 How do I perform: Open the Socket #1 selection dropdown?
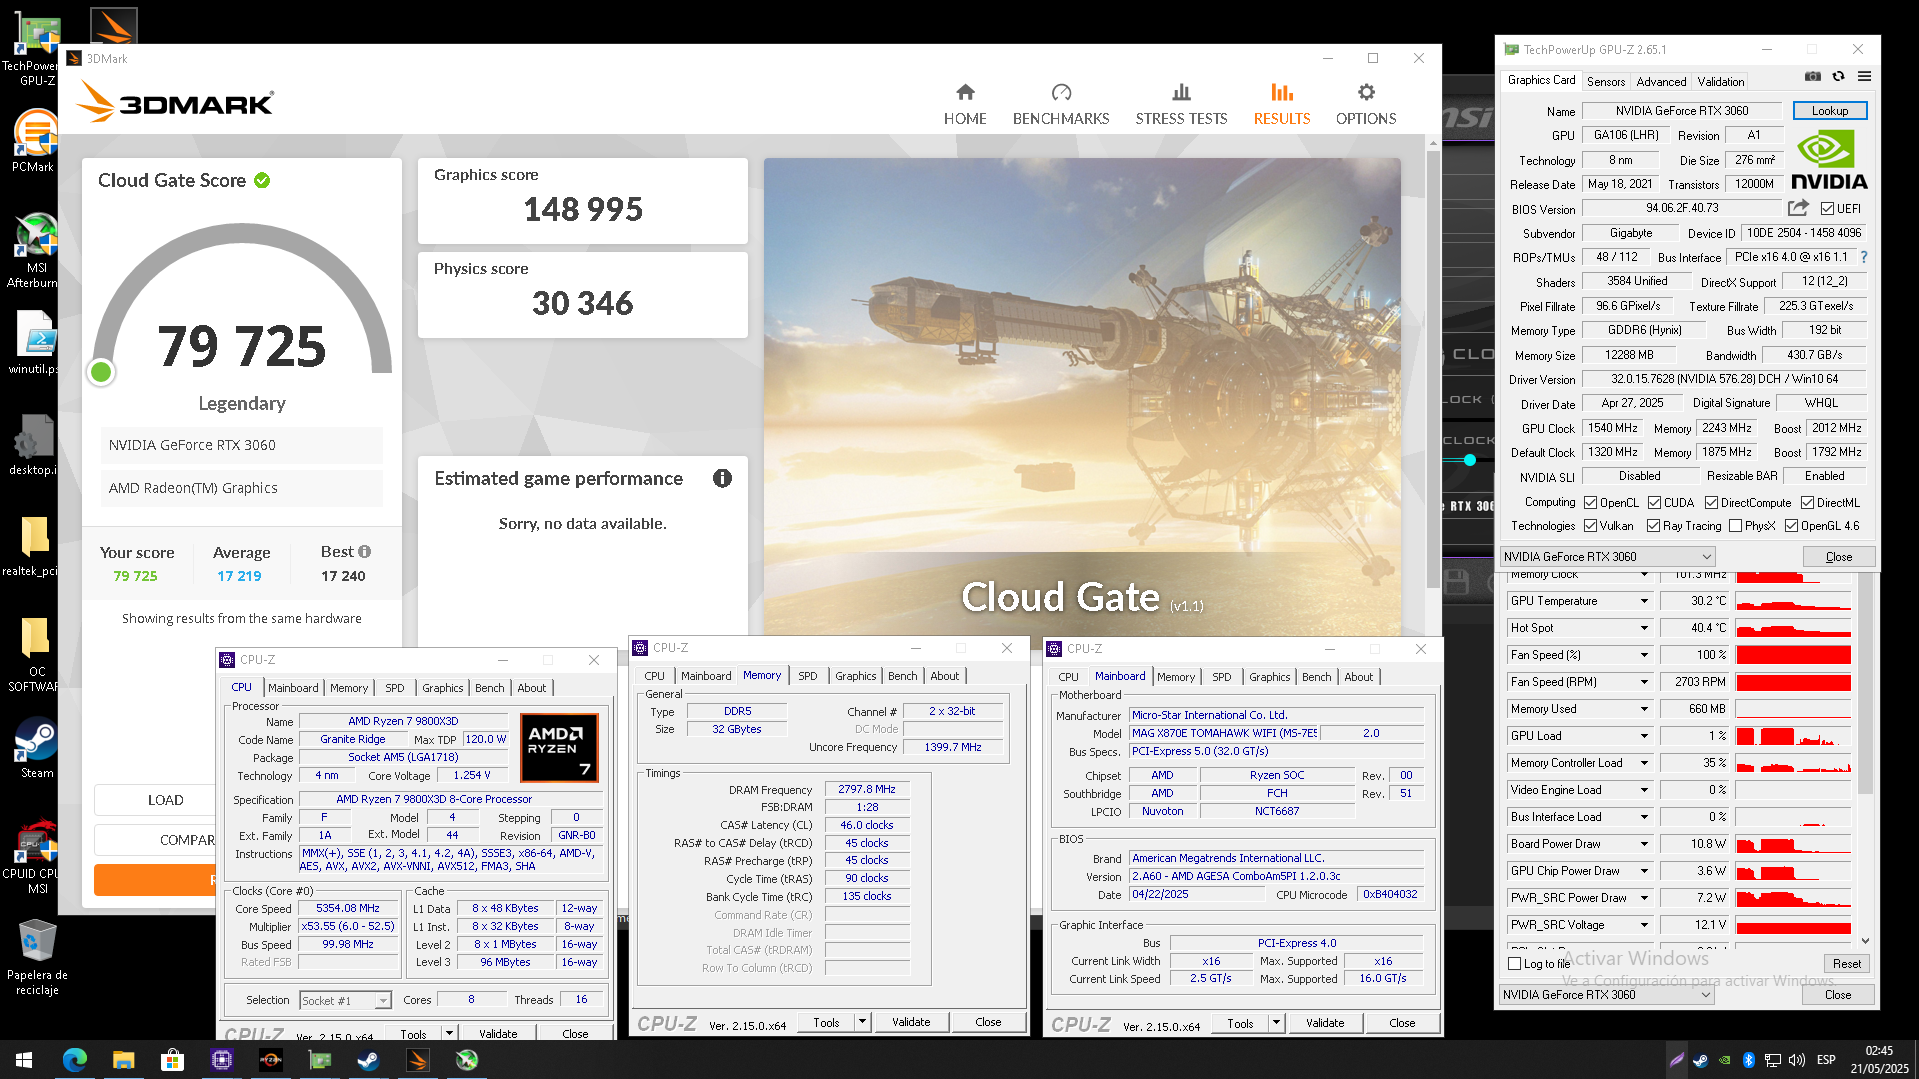click(x=345, y=1000)
